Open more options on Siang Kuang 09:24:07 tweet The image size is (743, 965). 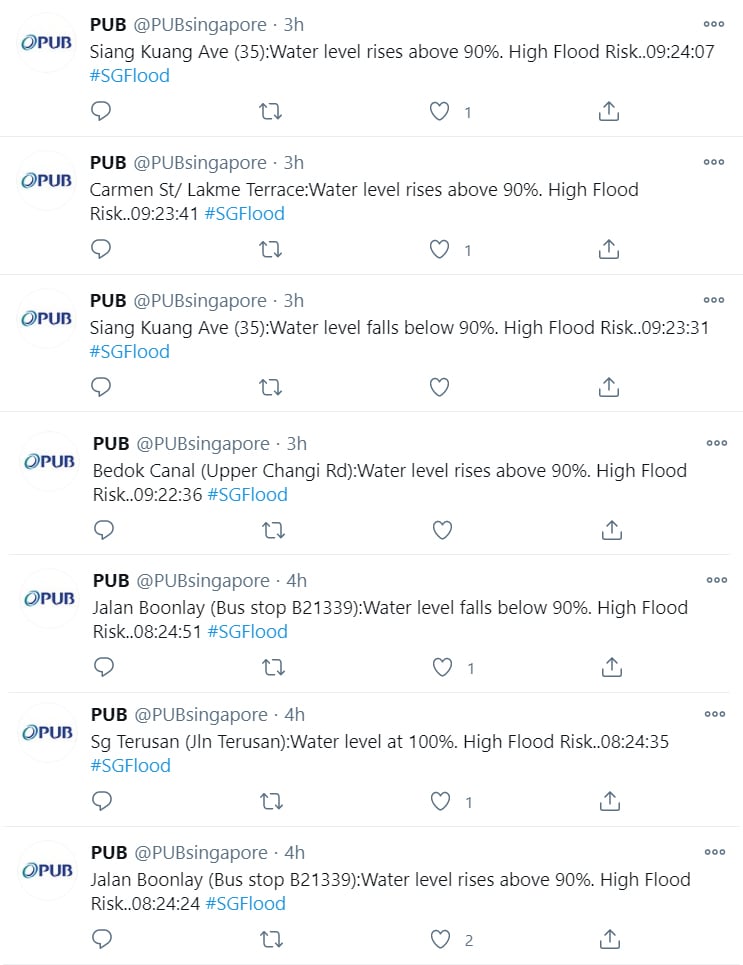click(713, 24)
